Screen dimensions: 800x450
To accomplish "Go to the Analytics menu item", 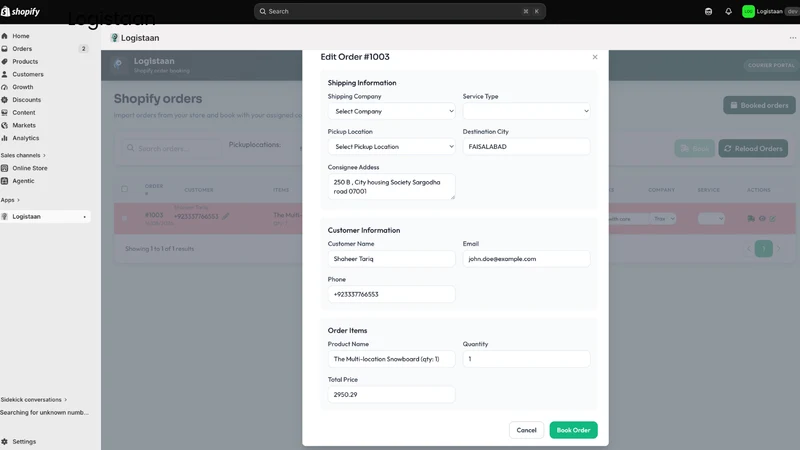I will coord(26,138).
